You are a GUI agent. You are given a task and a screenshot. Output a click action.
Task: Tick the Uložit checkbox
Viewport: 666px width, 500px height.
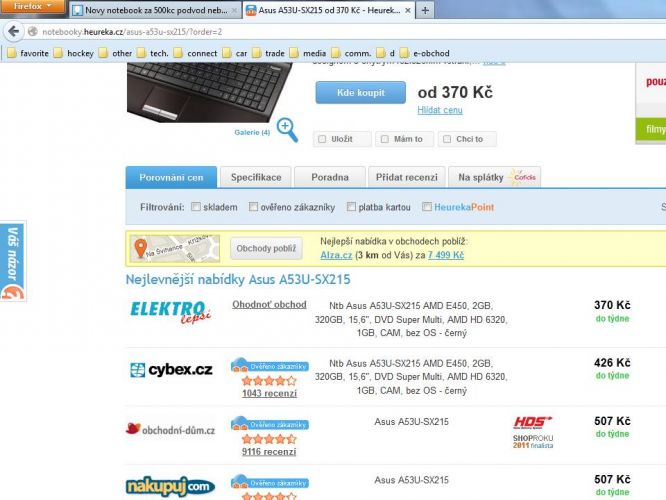coord(322,139)
